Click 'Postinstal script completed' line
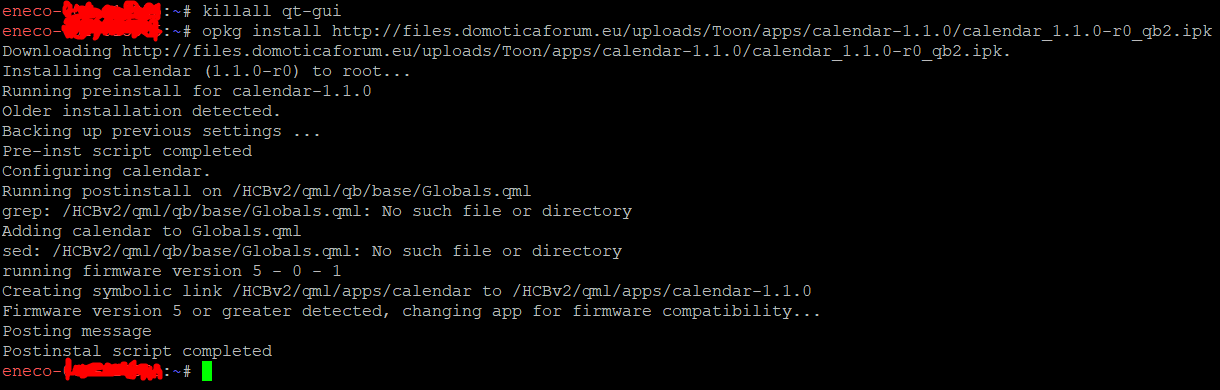The width and height of the screenshot is (1220, 390). 136,351
